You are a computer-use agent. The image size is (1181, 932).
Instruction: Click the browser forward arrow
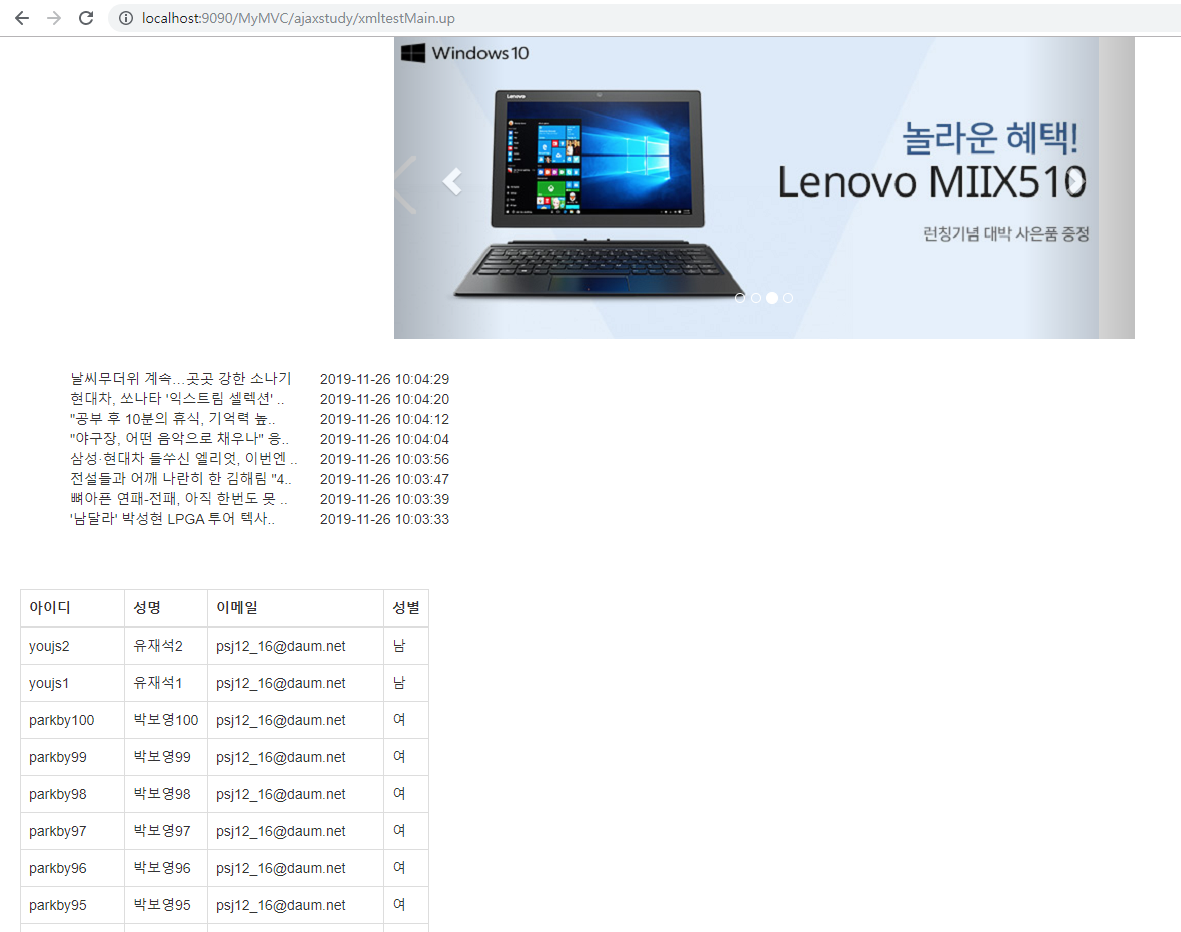coord(53,18)
